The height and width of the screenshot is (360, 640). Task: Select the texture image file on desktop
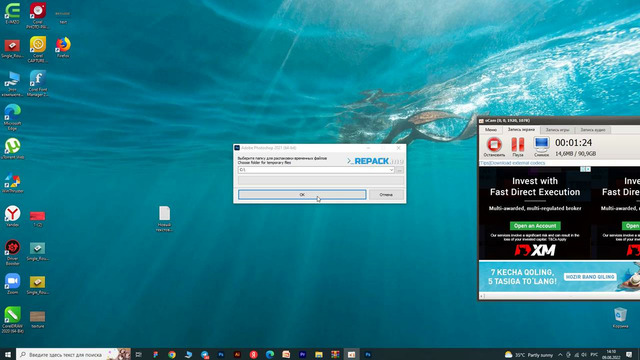38,319
